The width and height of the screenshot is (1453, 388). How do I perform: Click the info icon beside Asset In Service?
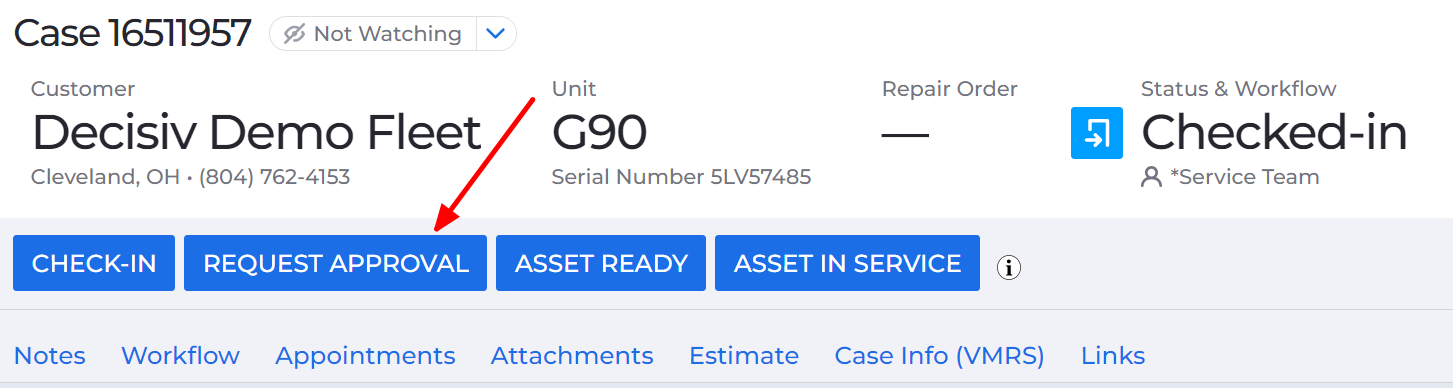1009,267
